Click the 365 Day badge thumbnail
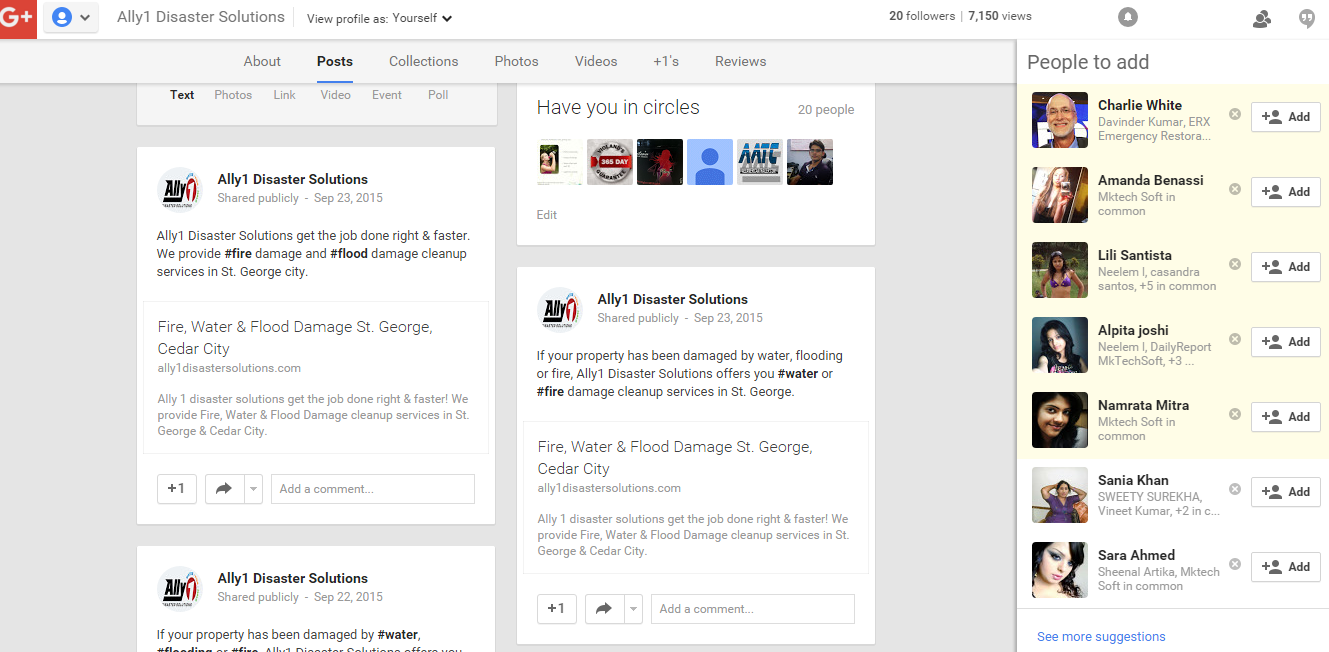This screenshot has height=652, width=1329. click(x=610, y=162)
